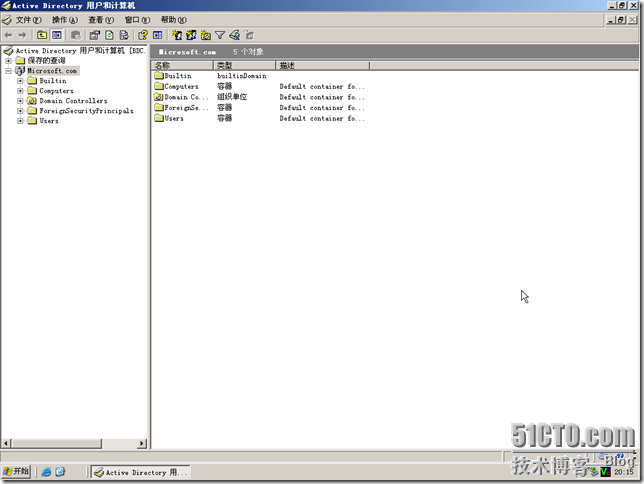
Task: Open filter options funnel icon
Action: pyautogui.click(x=220, y=35)
